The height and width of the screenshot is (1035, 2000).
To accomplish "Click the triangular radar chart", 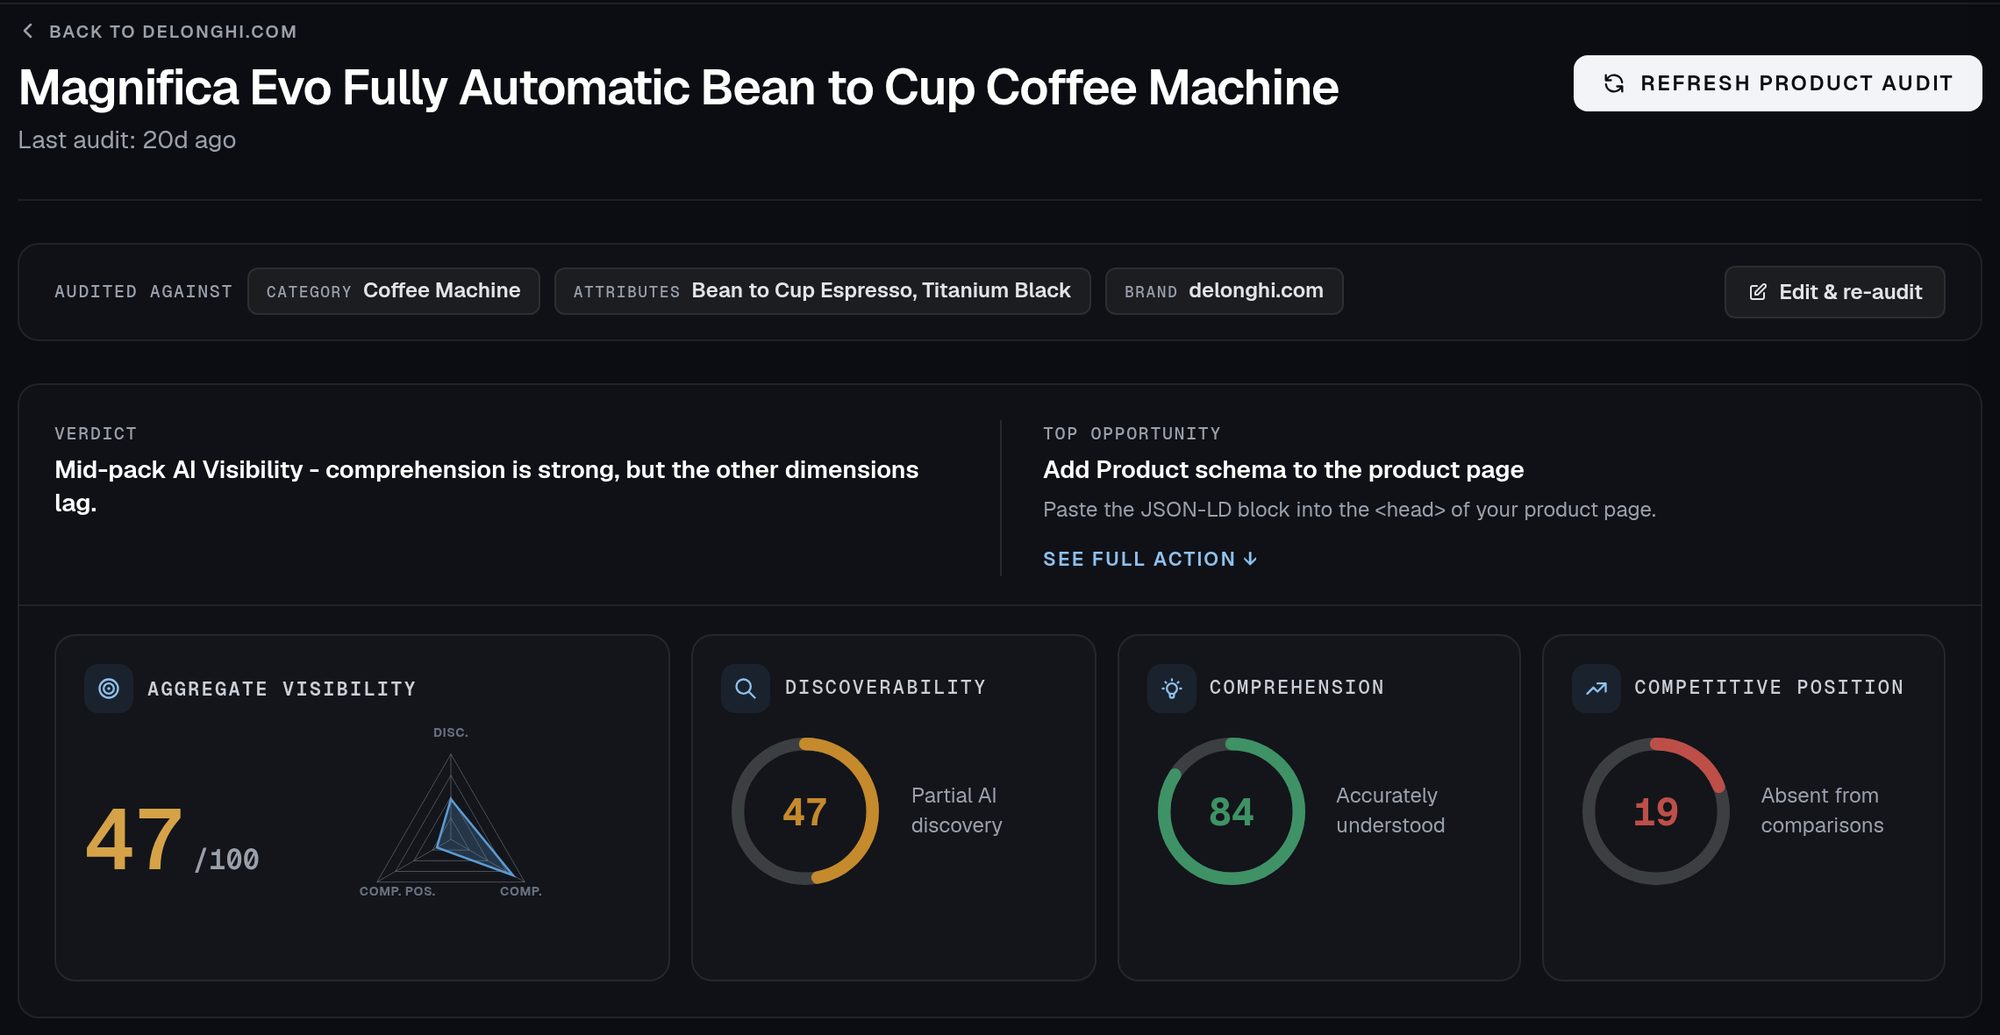I will pyautogui.click(x=451, y=820).
